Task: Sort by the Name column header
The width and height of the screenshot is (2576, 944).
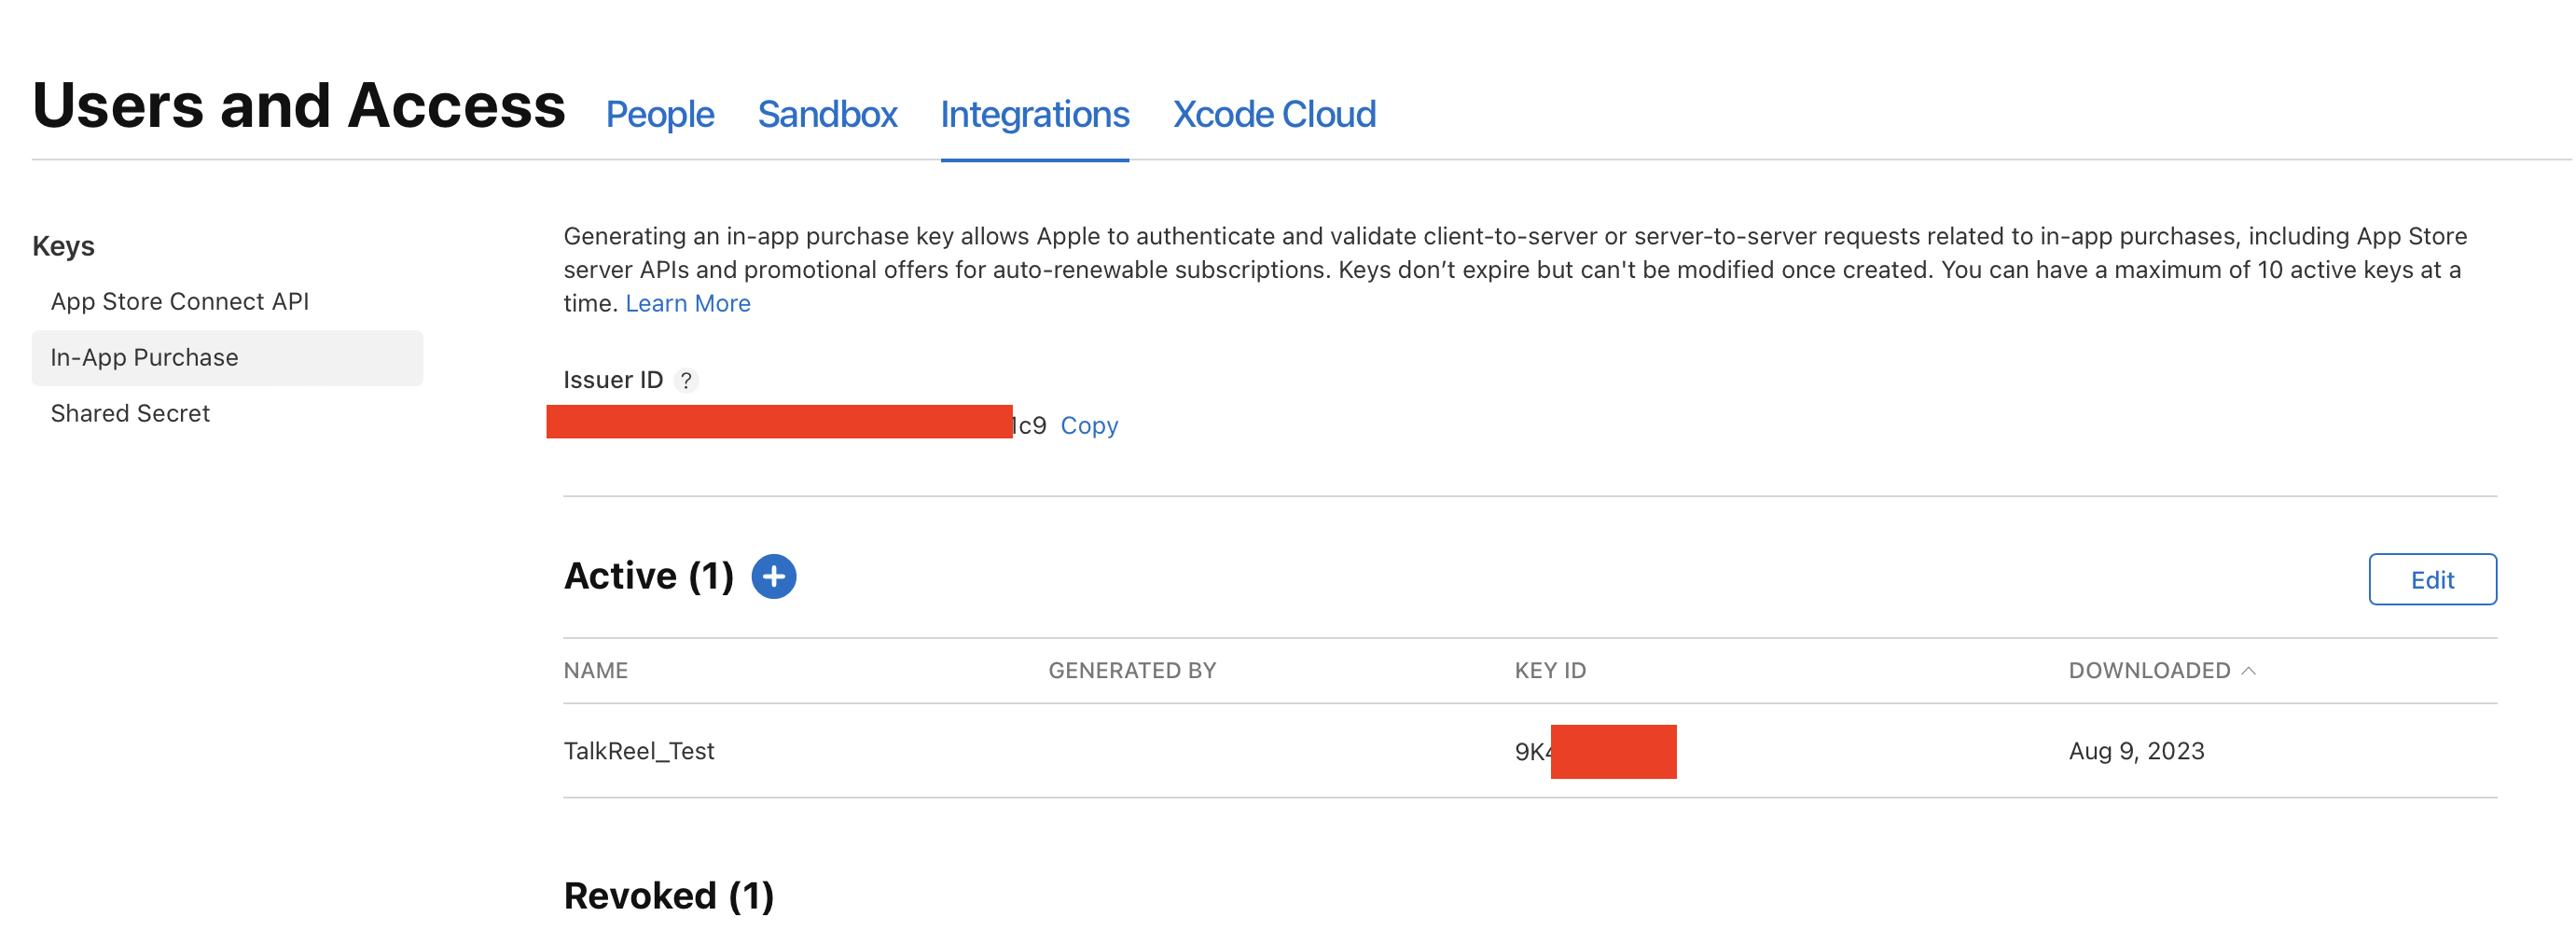Action: 596,670
